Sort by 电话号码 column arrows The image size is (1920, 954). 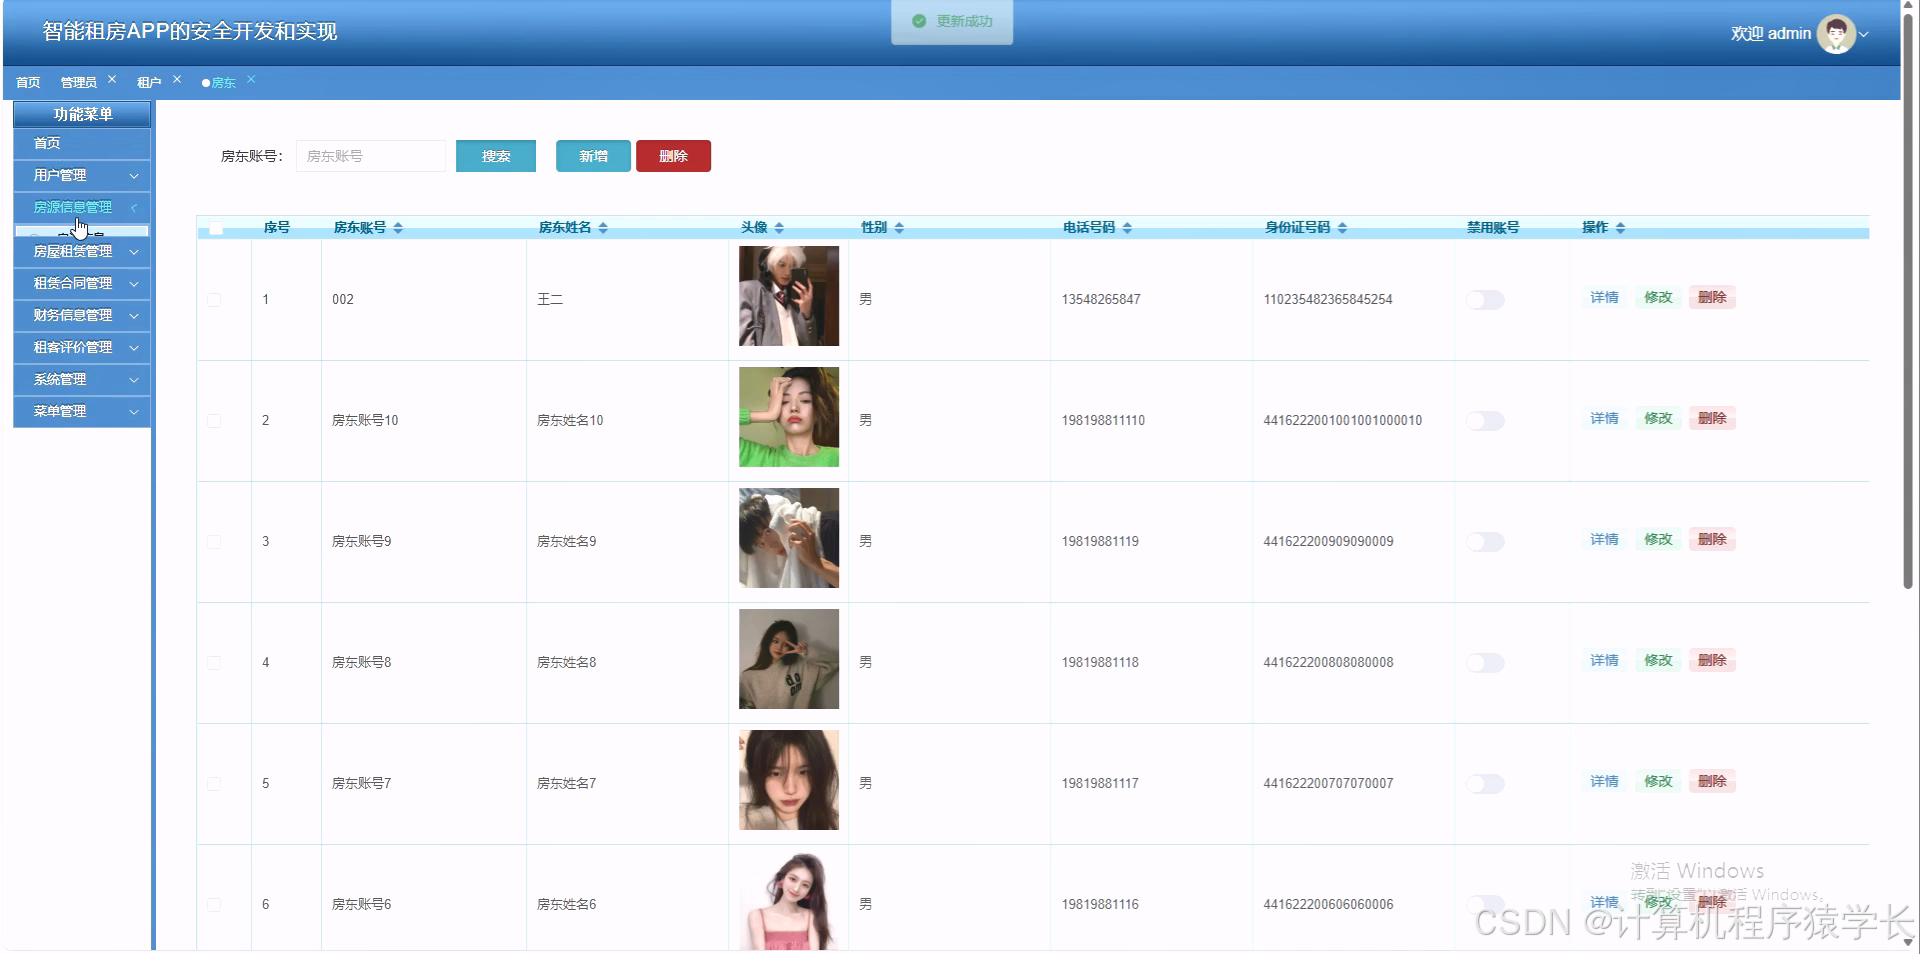point(1127,228)
